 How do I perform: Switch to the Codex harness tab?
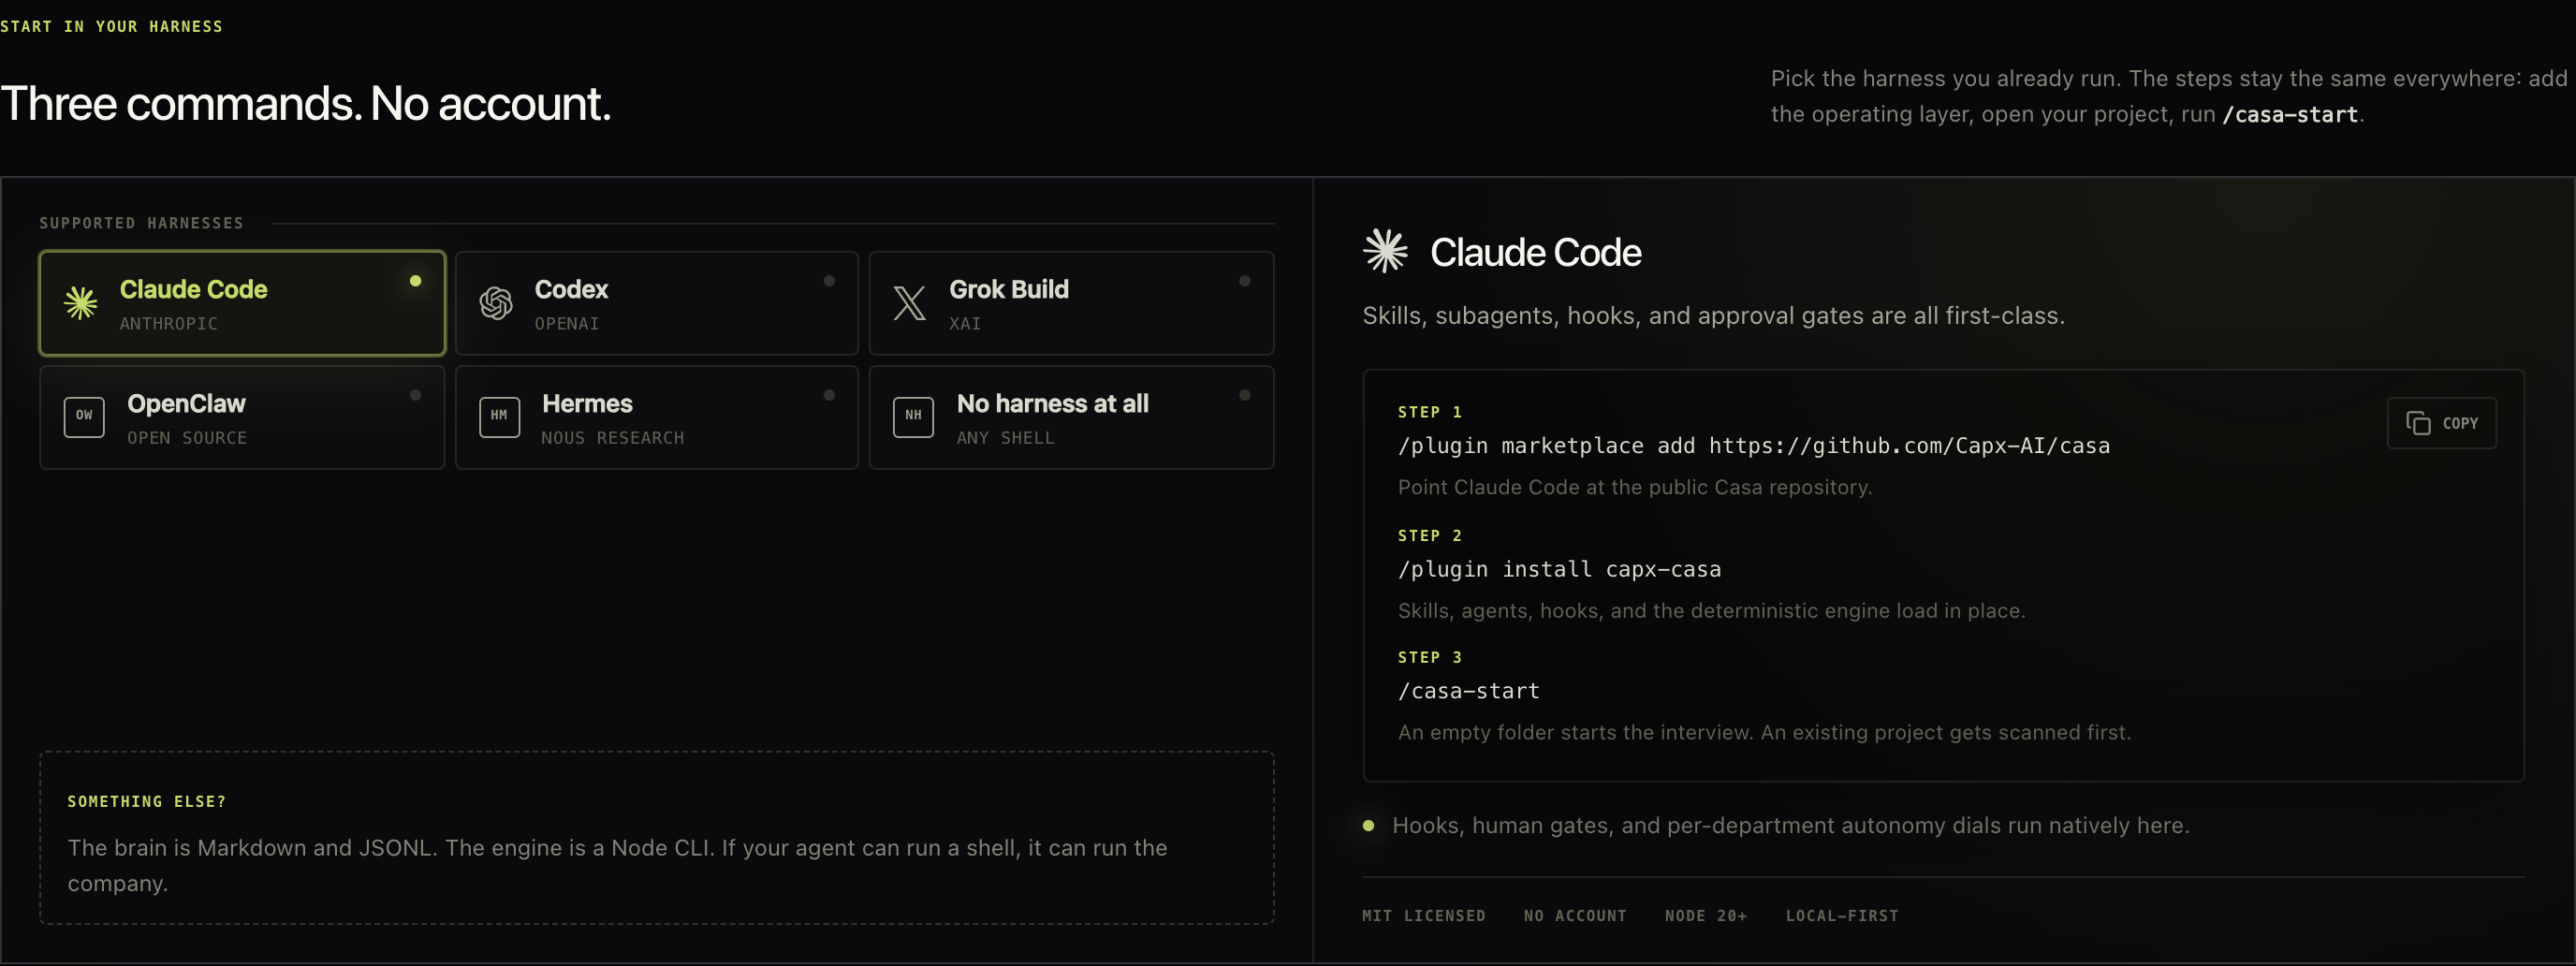[657, 303]
